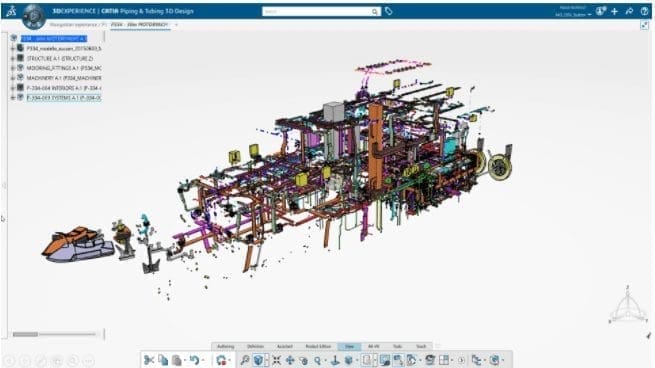Click the tag icon beside search box
This screenshot has width=655, height=368.
pos(388,11)
